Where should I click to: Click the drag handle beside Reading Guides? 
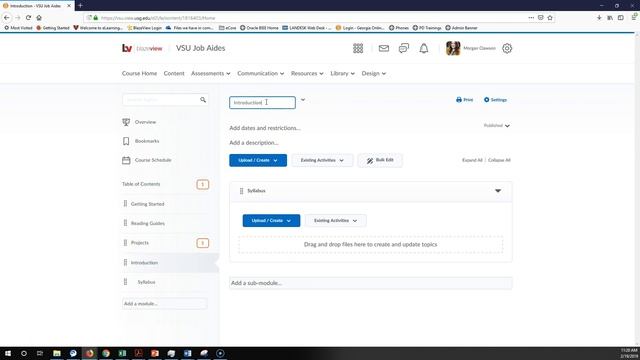click(125, 223)
